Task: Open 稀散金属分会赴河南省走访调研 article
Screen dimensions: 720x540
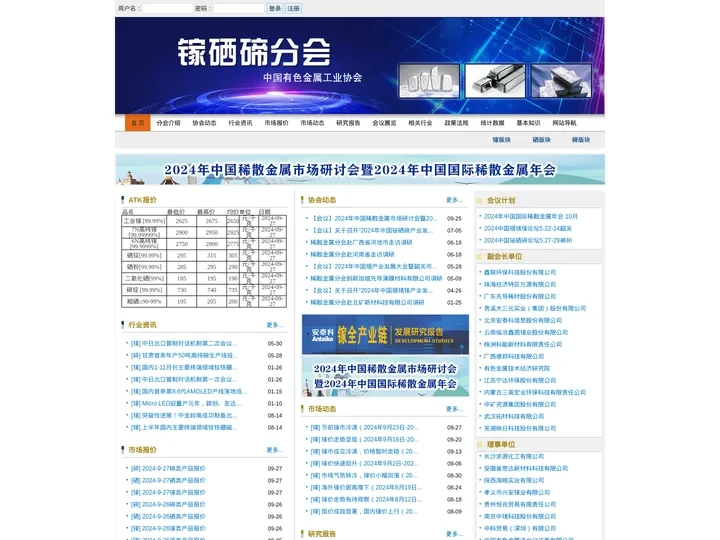Action: (352, 254)
